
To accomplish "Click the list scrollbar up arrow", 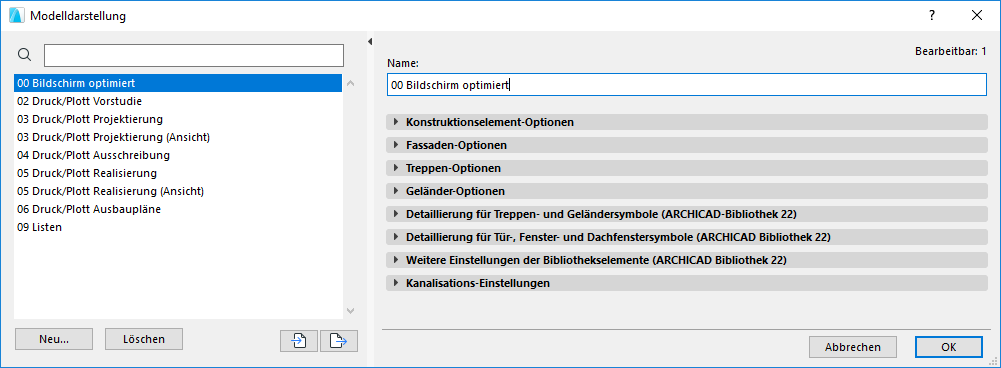I will pos(350,83).
